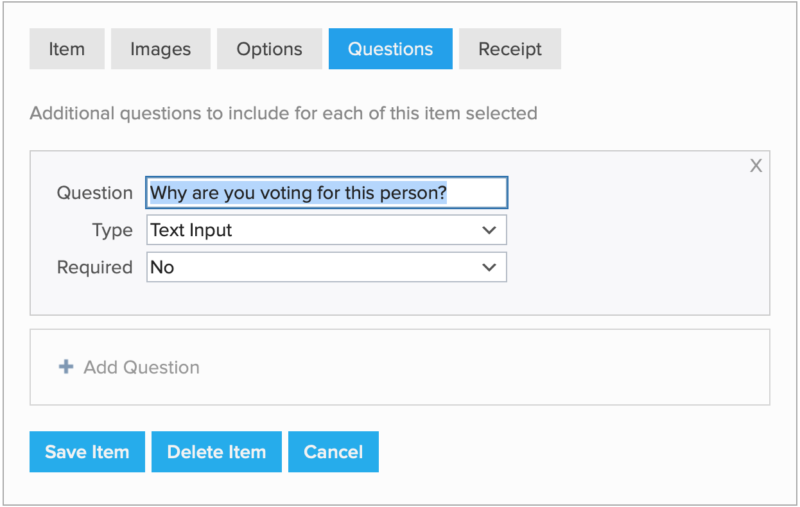The height and width of the screenshot is (507, 800).
Task: Go to the Options tab
Action: click(269, 49)
